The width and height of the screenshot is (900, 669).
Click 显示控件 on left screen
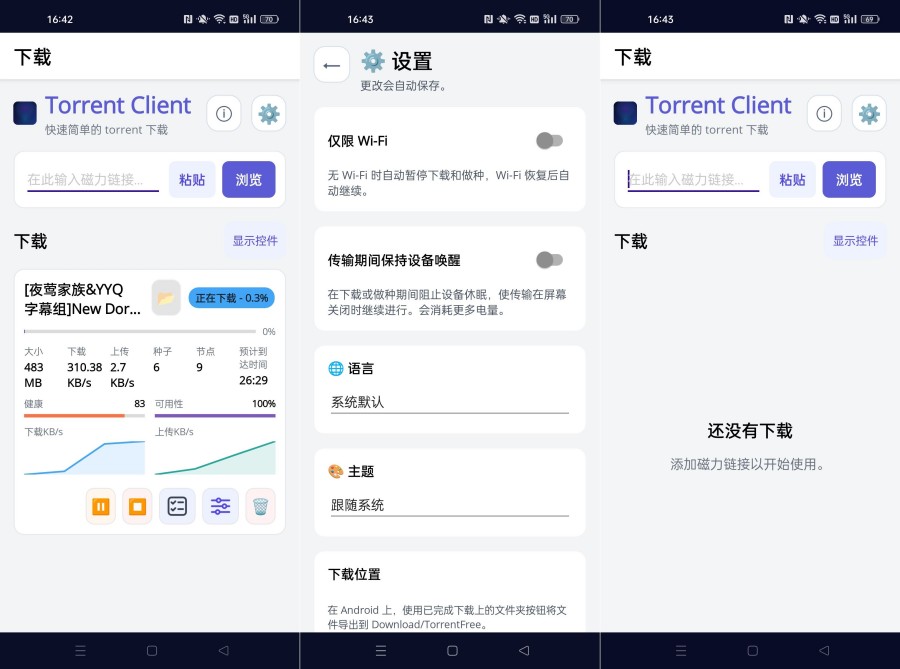[x=255, y=240]
